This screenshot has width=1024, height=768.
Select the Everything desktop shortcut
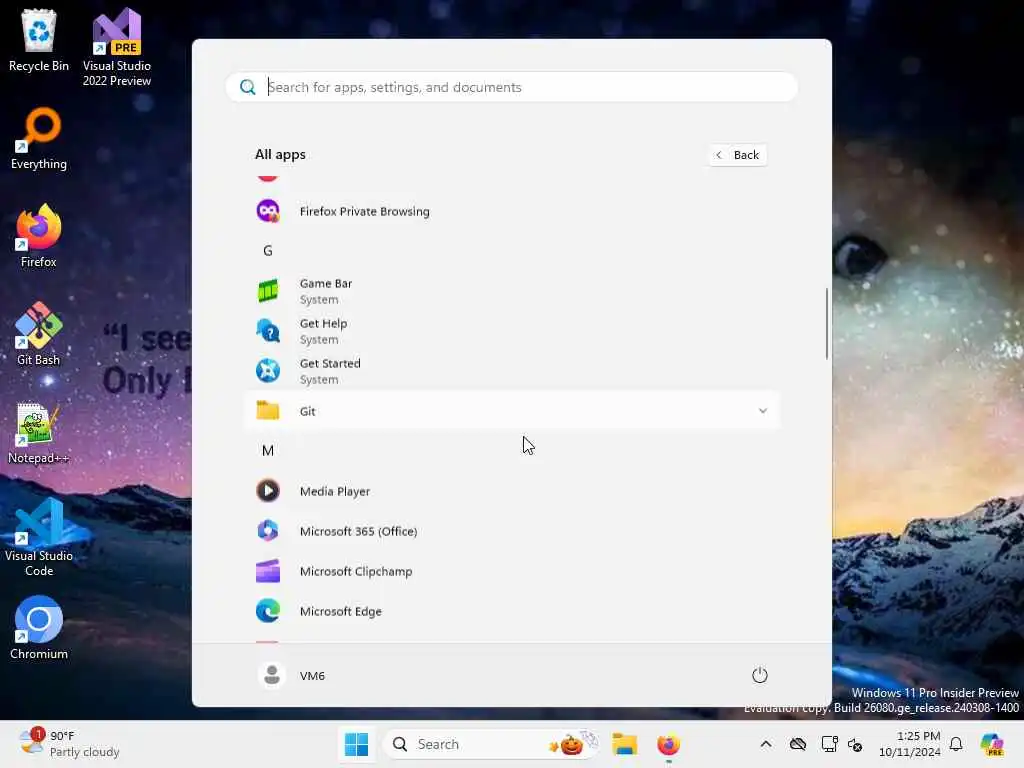click(x=39, y=138)
